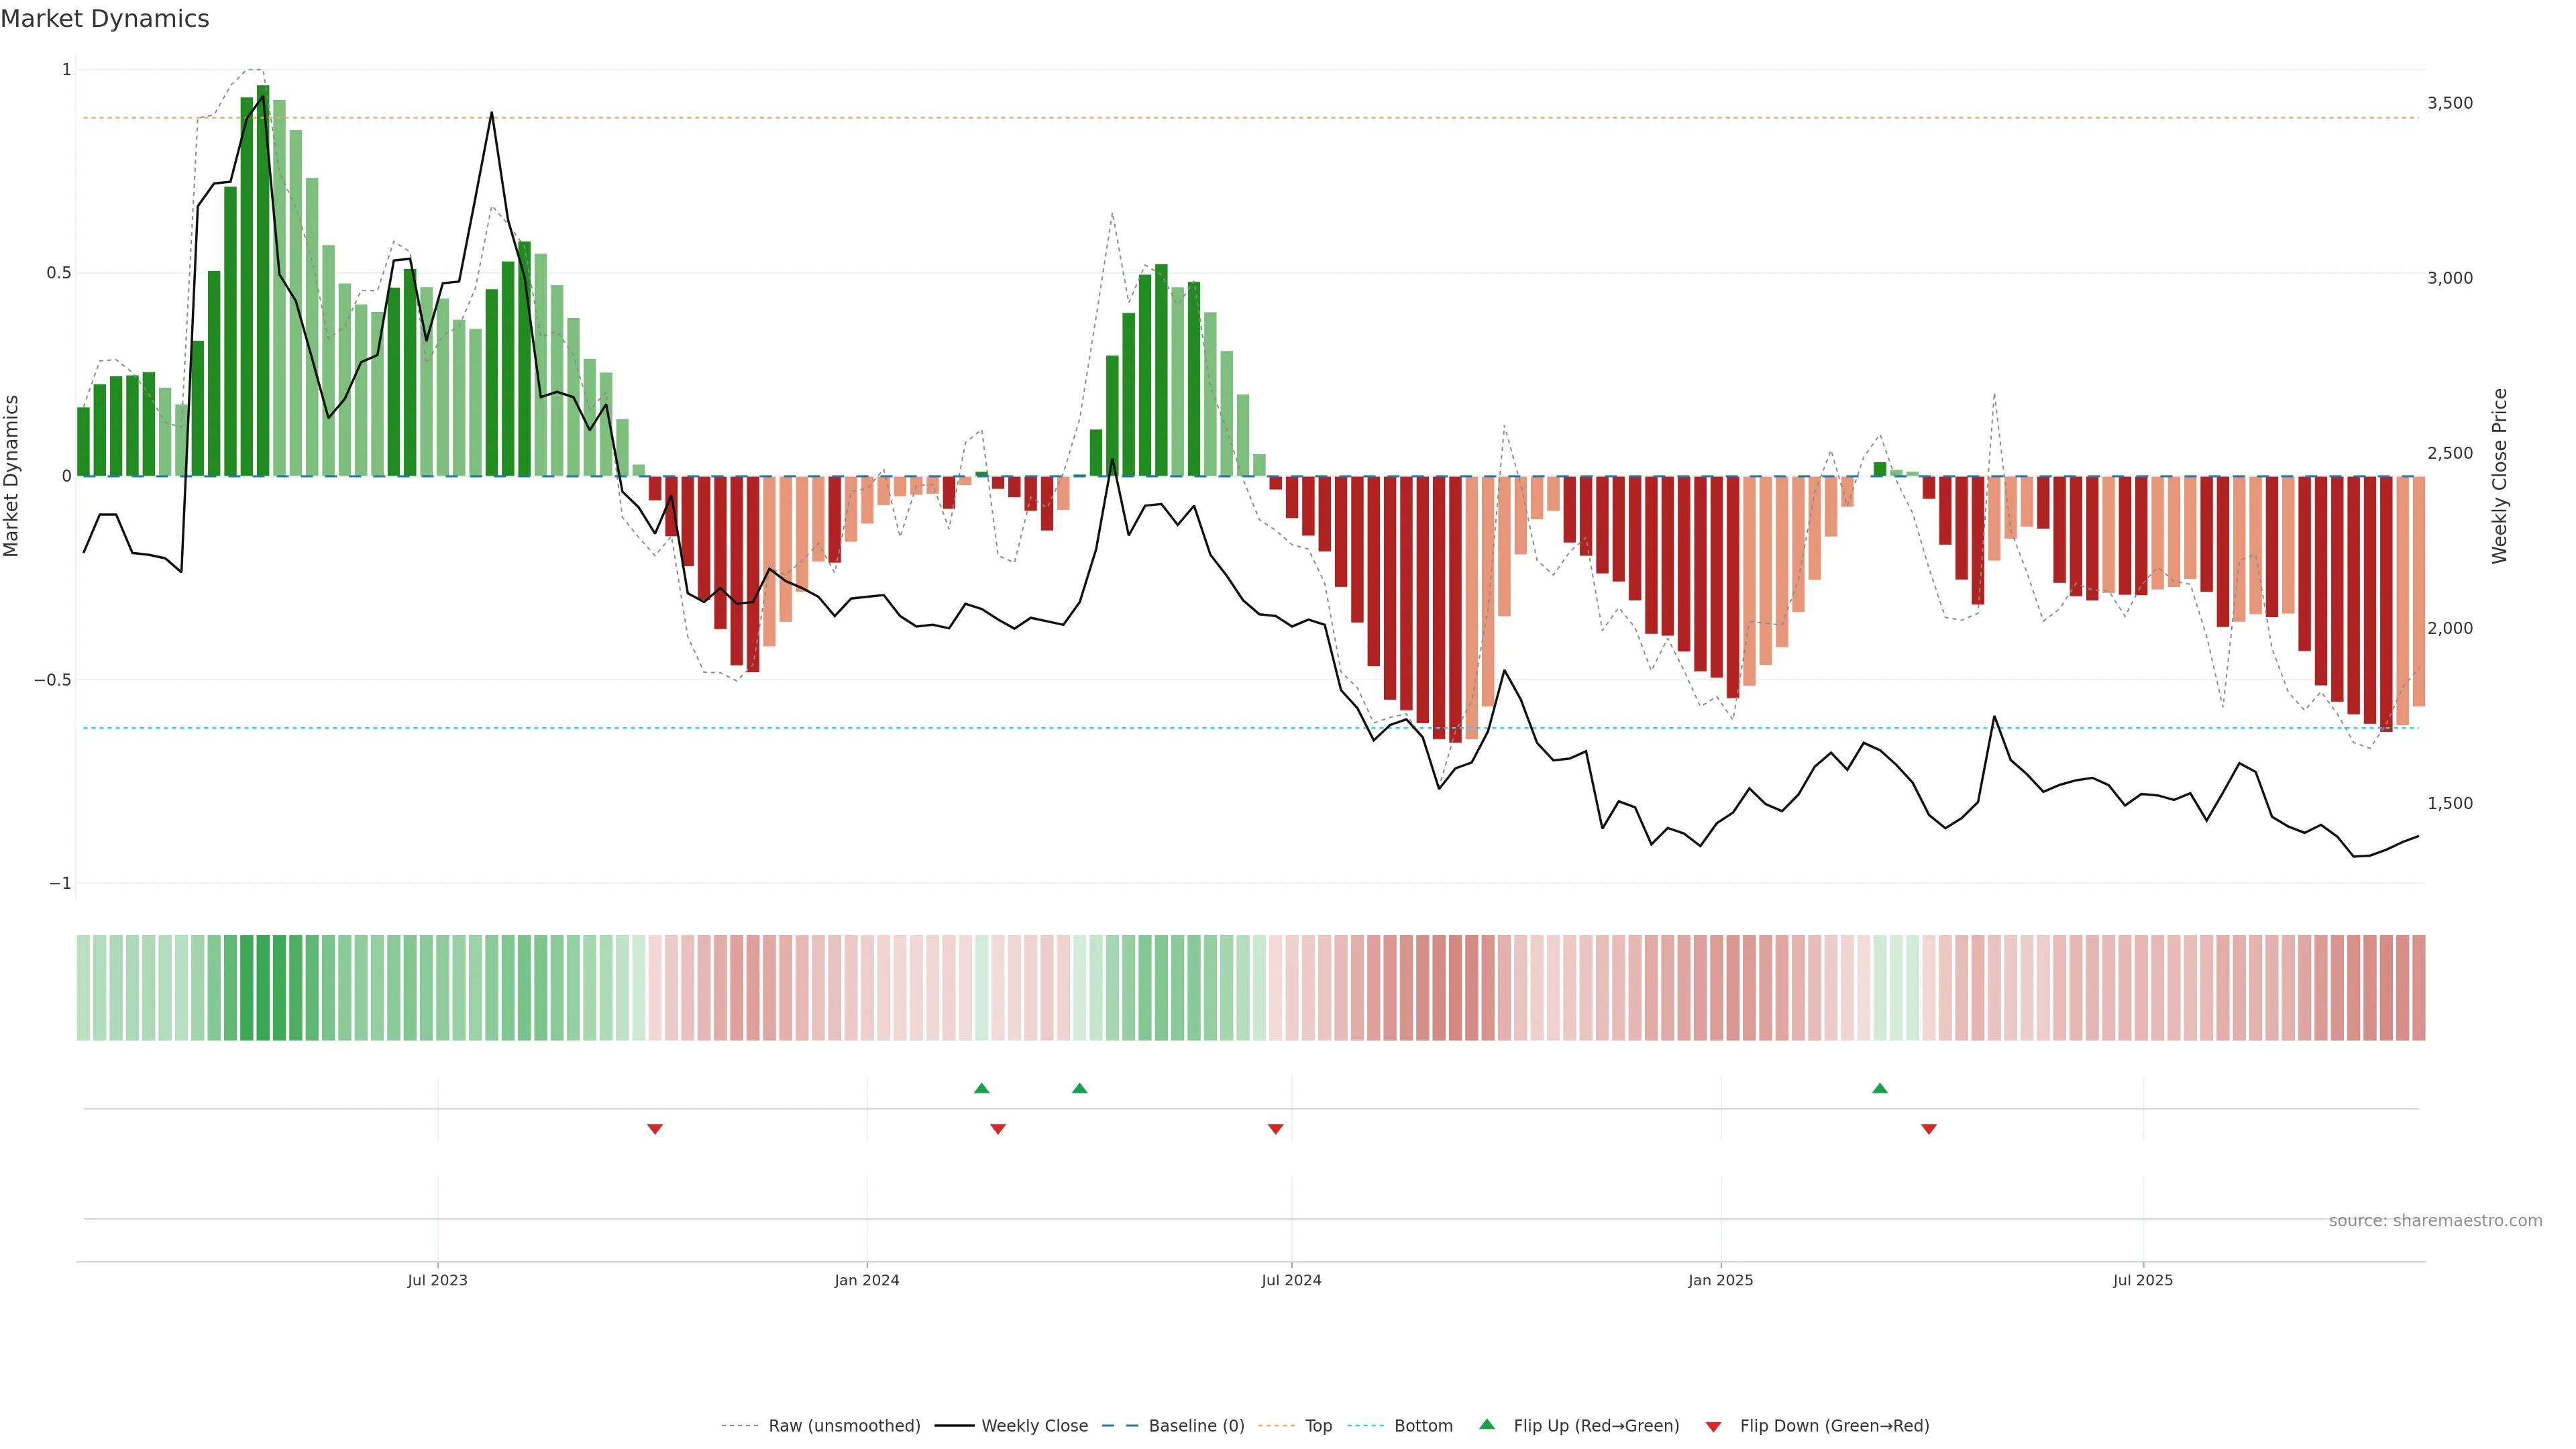Click the Jan 2024 x-axis label
2576x1449 pixels.
[866, 1280]
